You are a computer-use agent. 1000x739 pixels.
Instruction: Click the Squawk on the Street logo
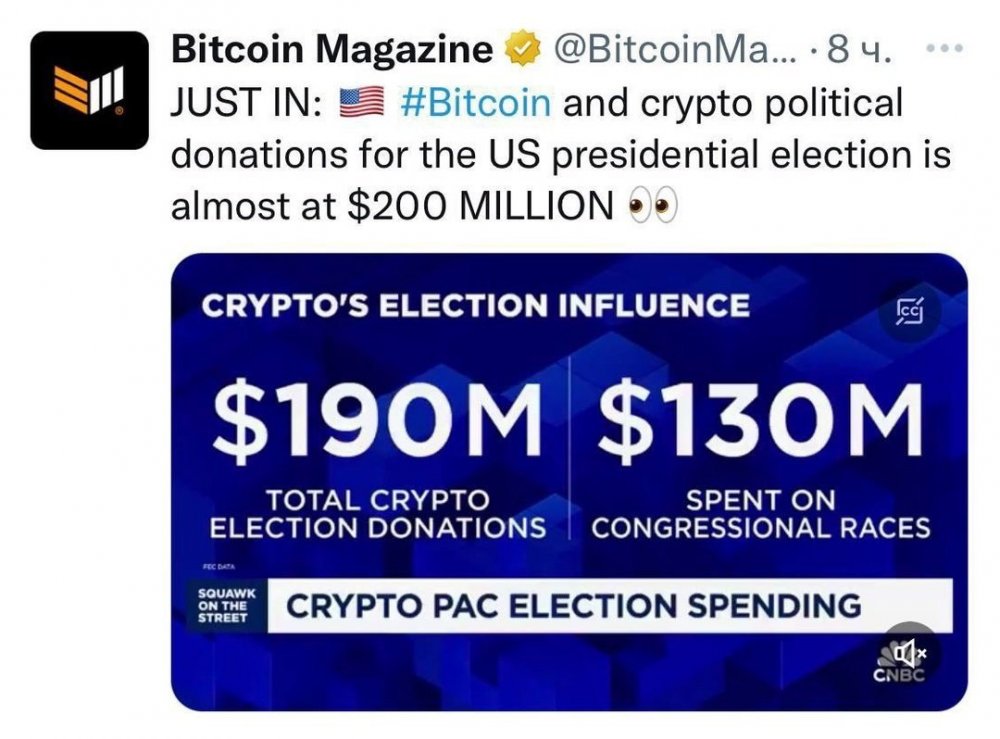pyautogui.click(x=227, y=606)
